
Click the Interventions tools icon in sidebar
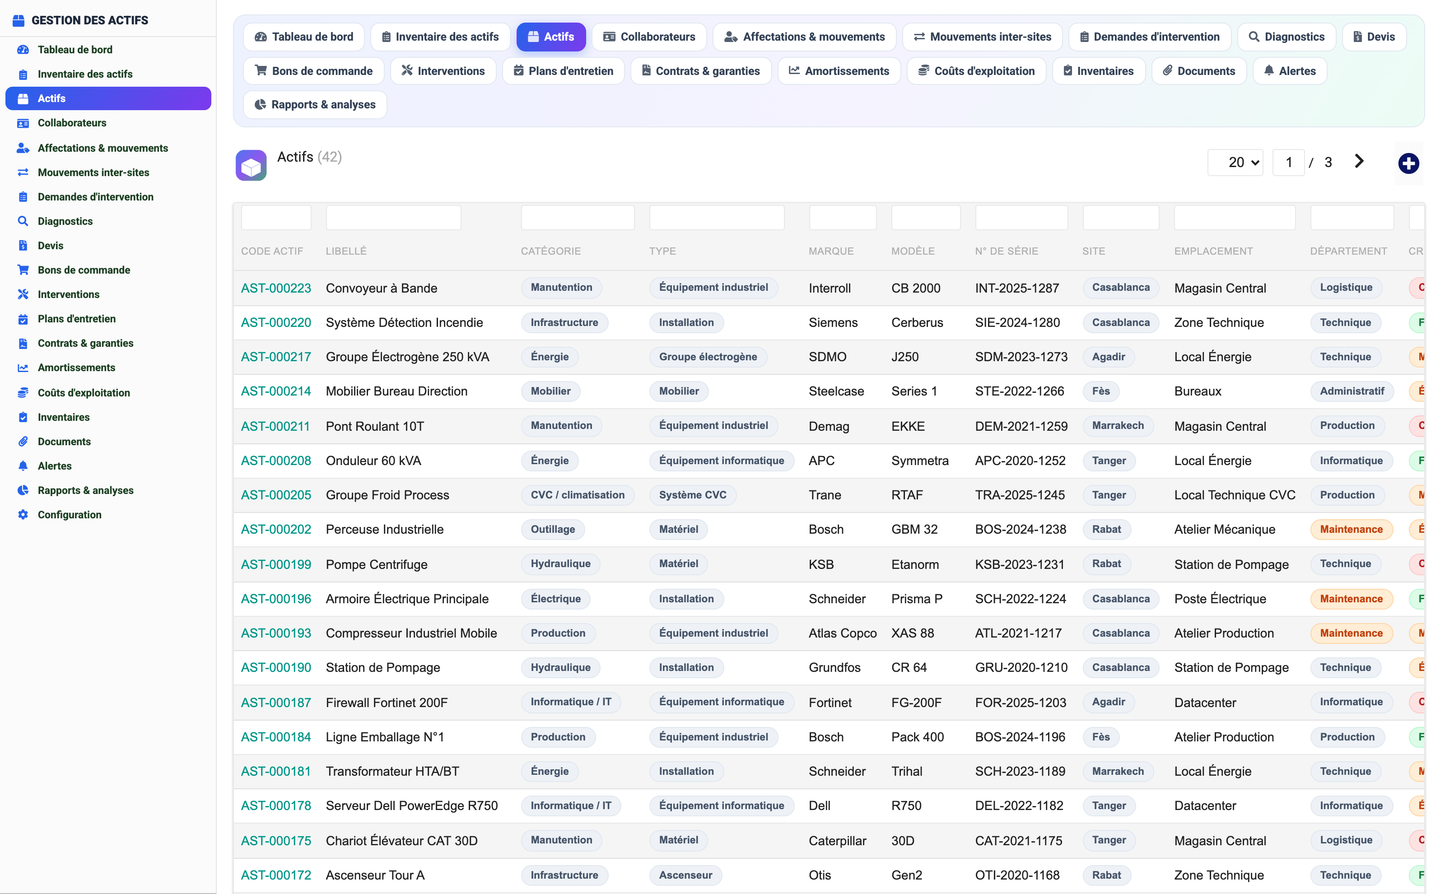[x=23, y=294]
